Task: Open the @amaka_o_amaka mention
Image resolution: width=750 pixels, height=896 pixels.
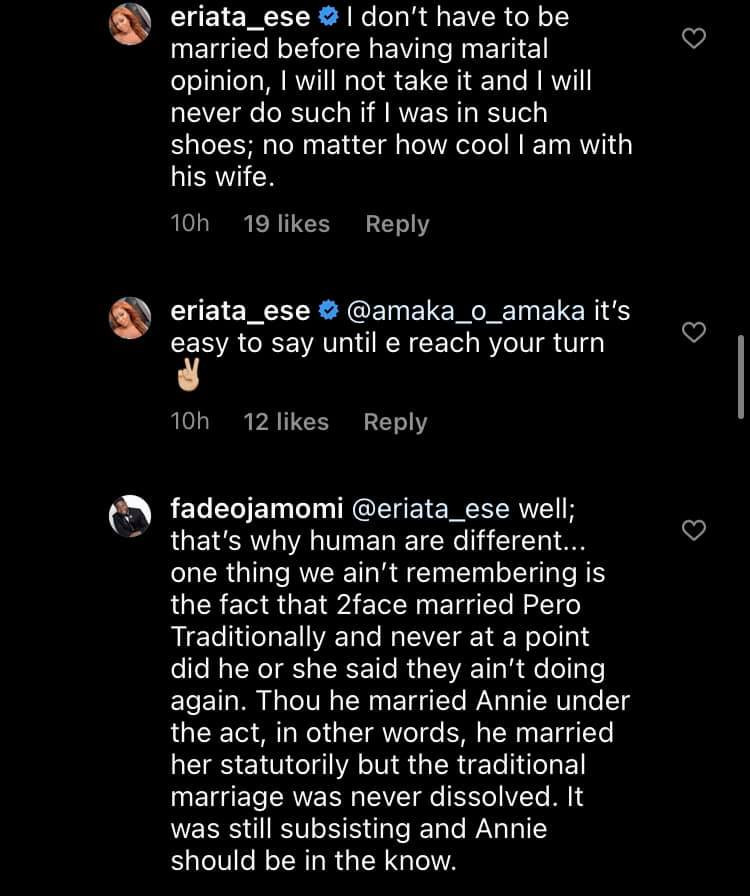Action: pyautogui.click(x=464, y=311)
